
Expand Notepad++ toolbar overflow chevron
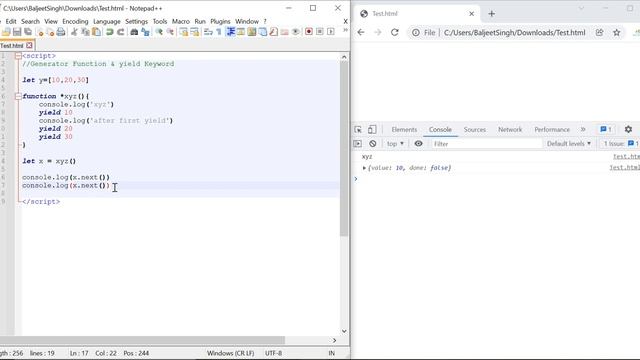point(345,30)
